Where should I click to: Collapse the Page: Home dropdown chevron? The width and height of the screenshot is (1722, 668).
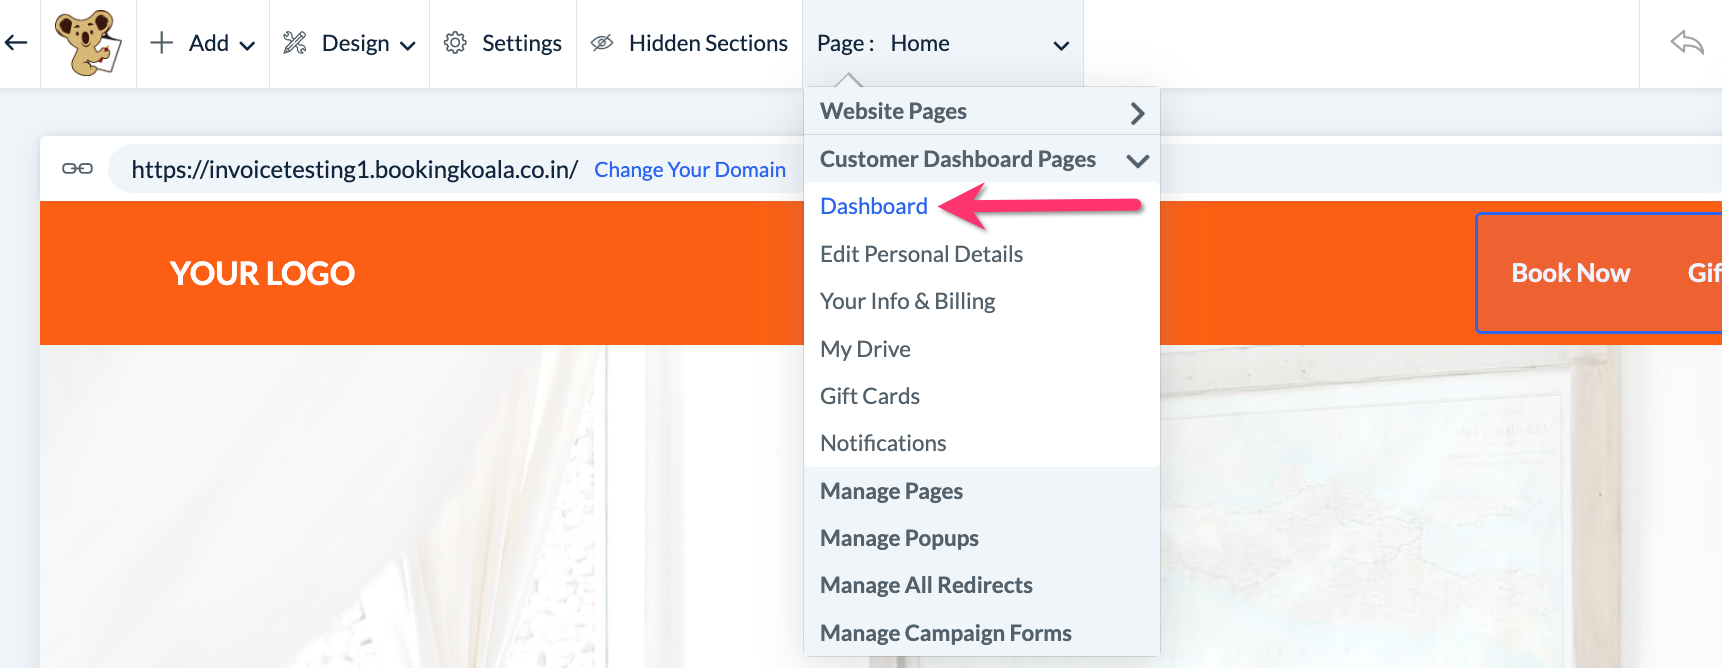point(1062,45)
